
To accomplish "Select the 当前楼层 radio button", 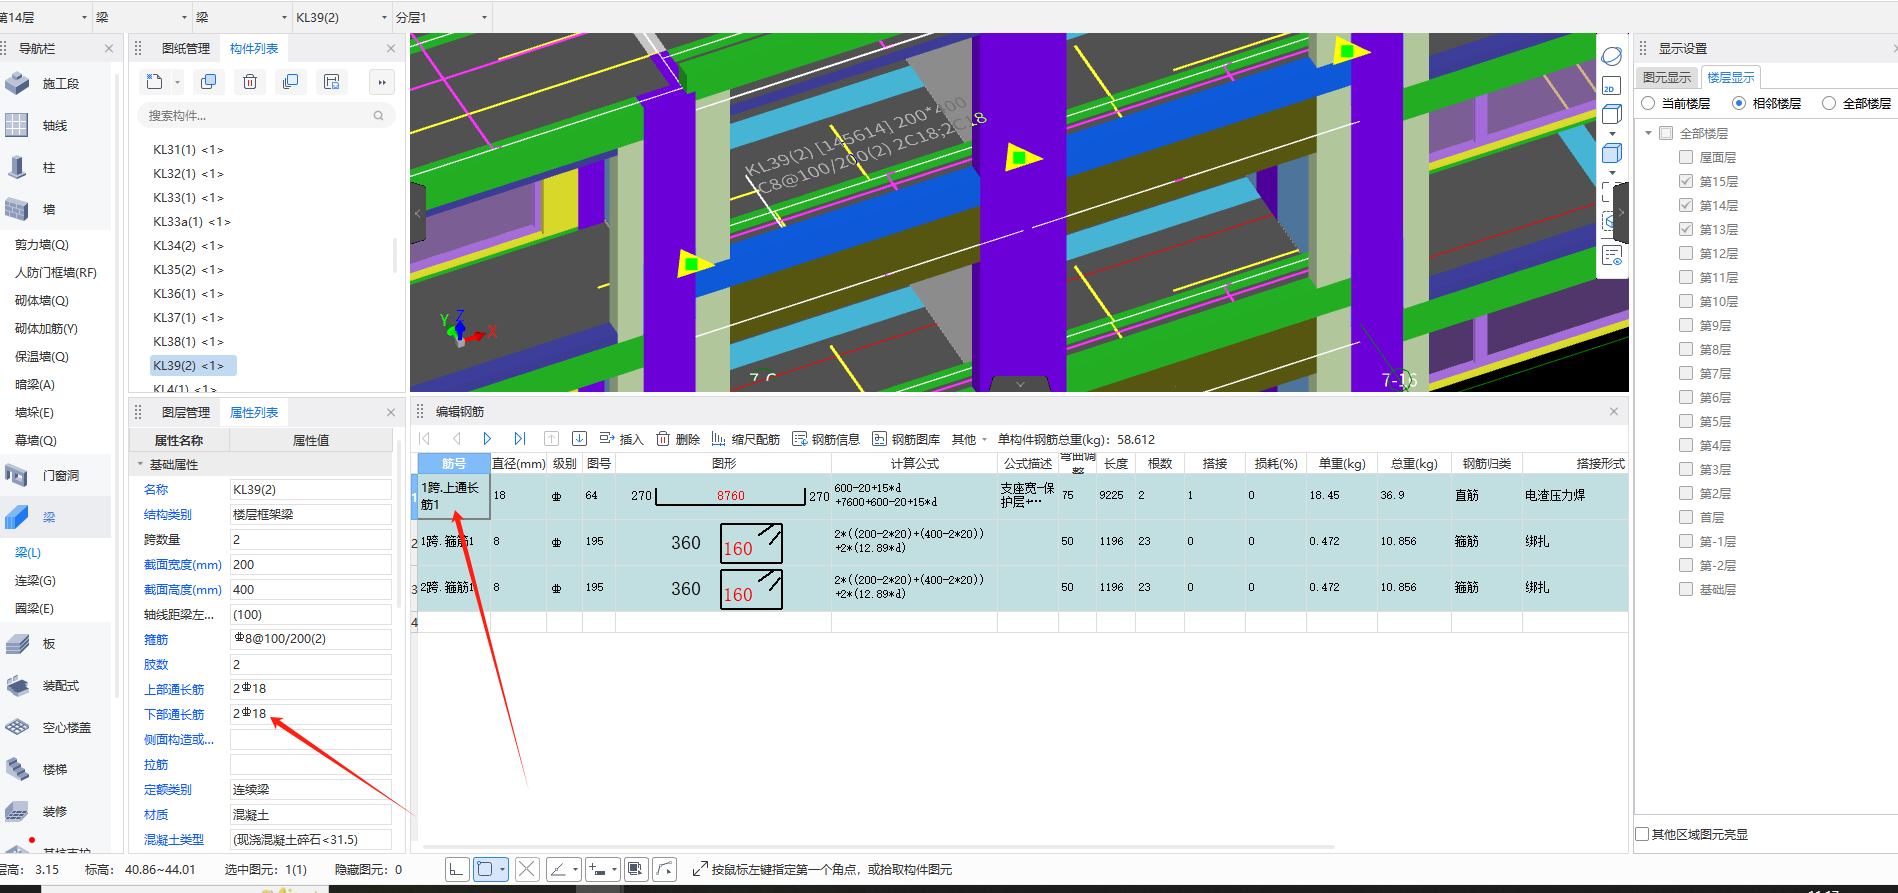I will click(x=1648, y=103).
